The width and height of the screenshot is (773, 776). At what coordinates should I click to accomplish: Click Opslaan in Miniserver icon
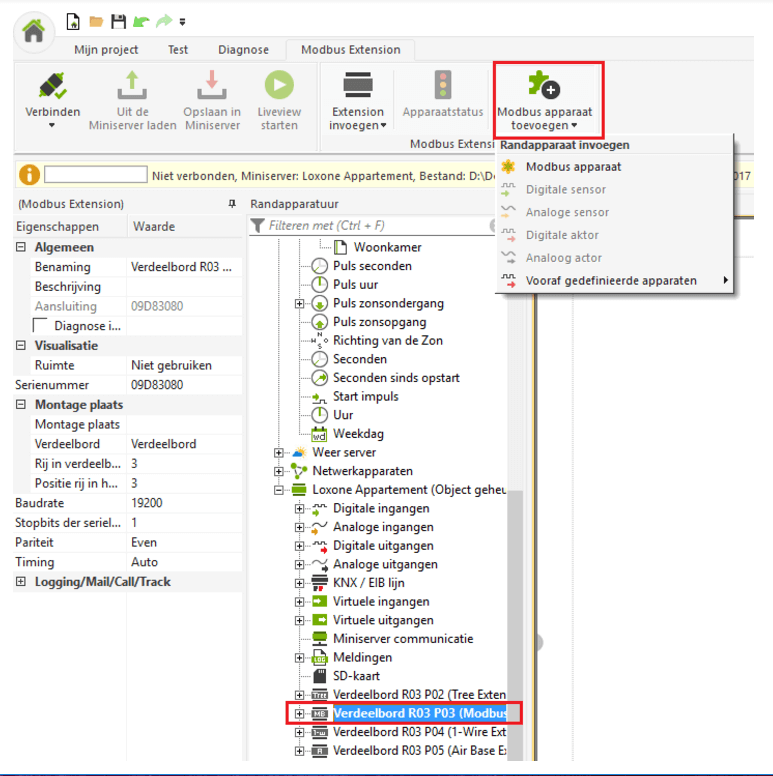point(211,86)
